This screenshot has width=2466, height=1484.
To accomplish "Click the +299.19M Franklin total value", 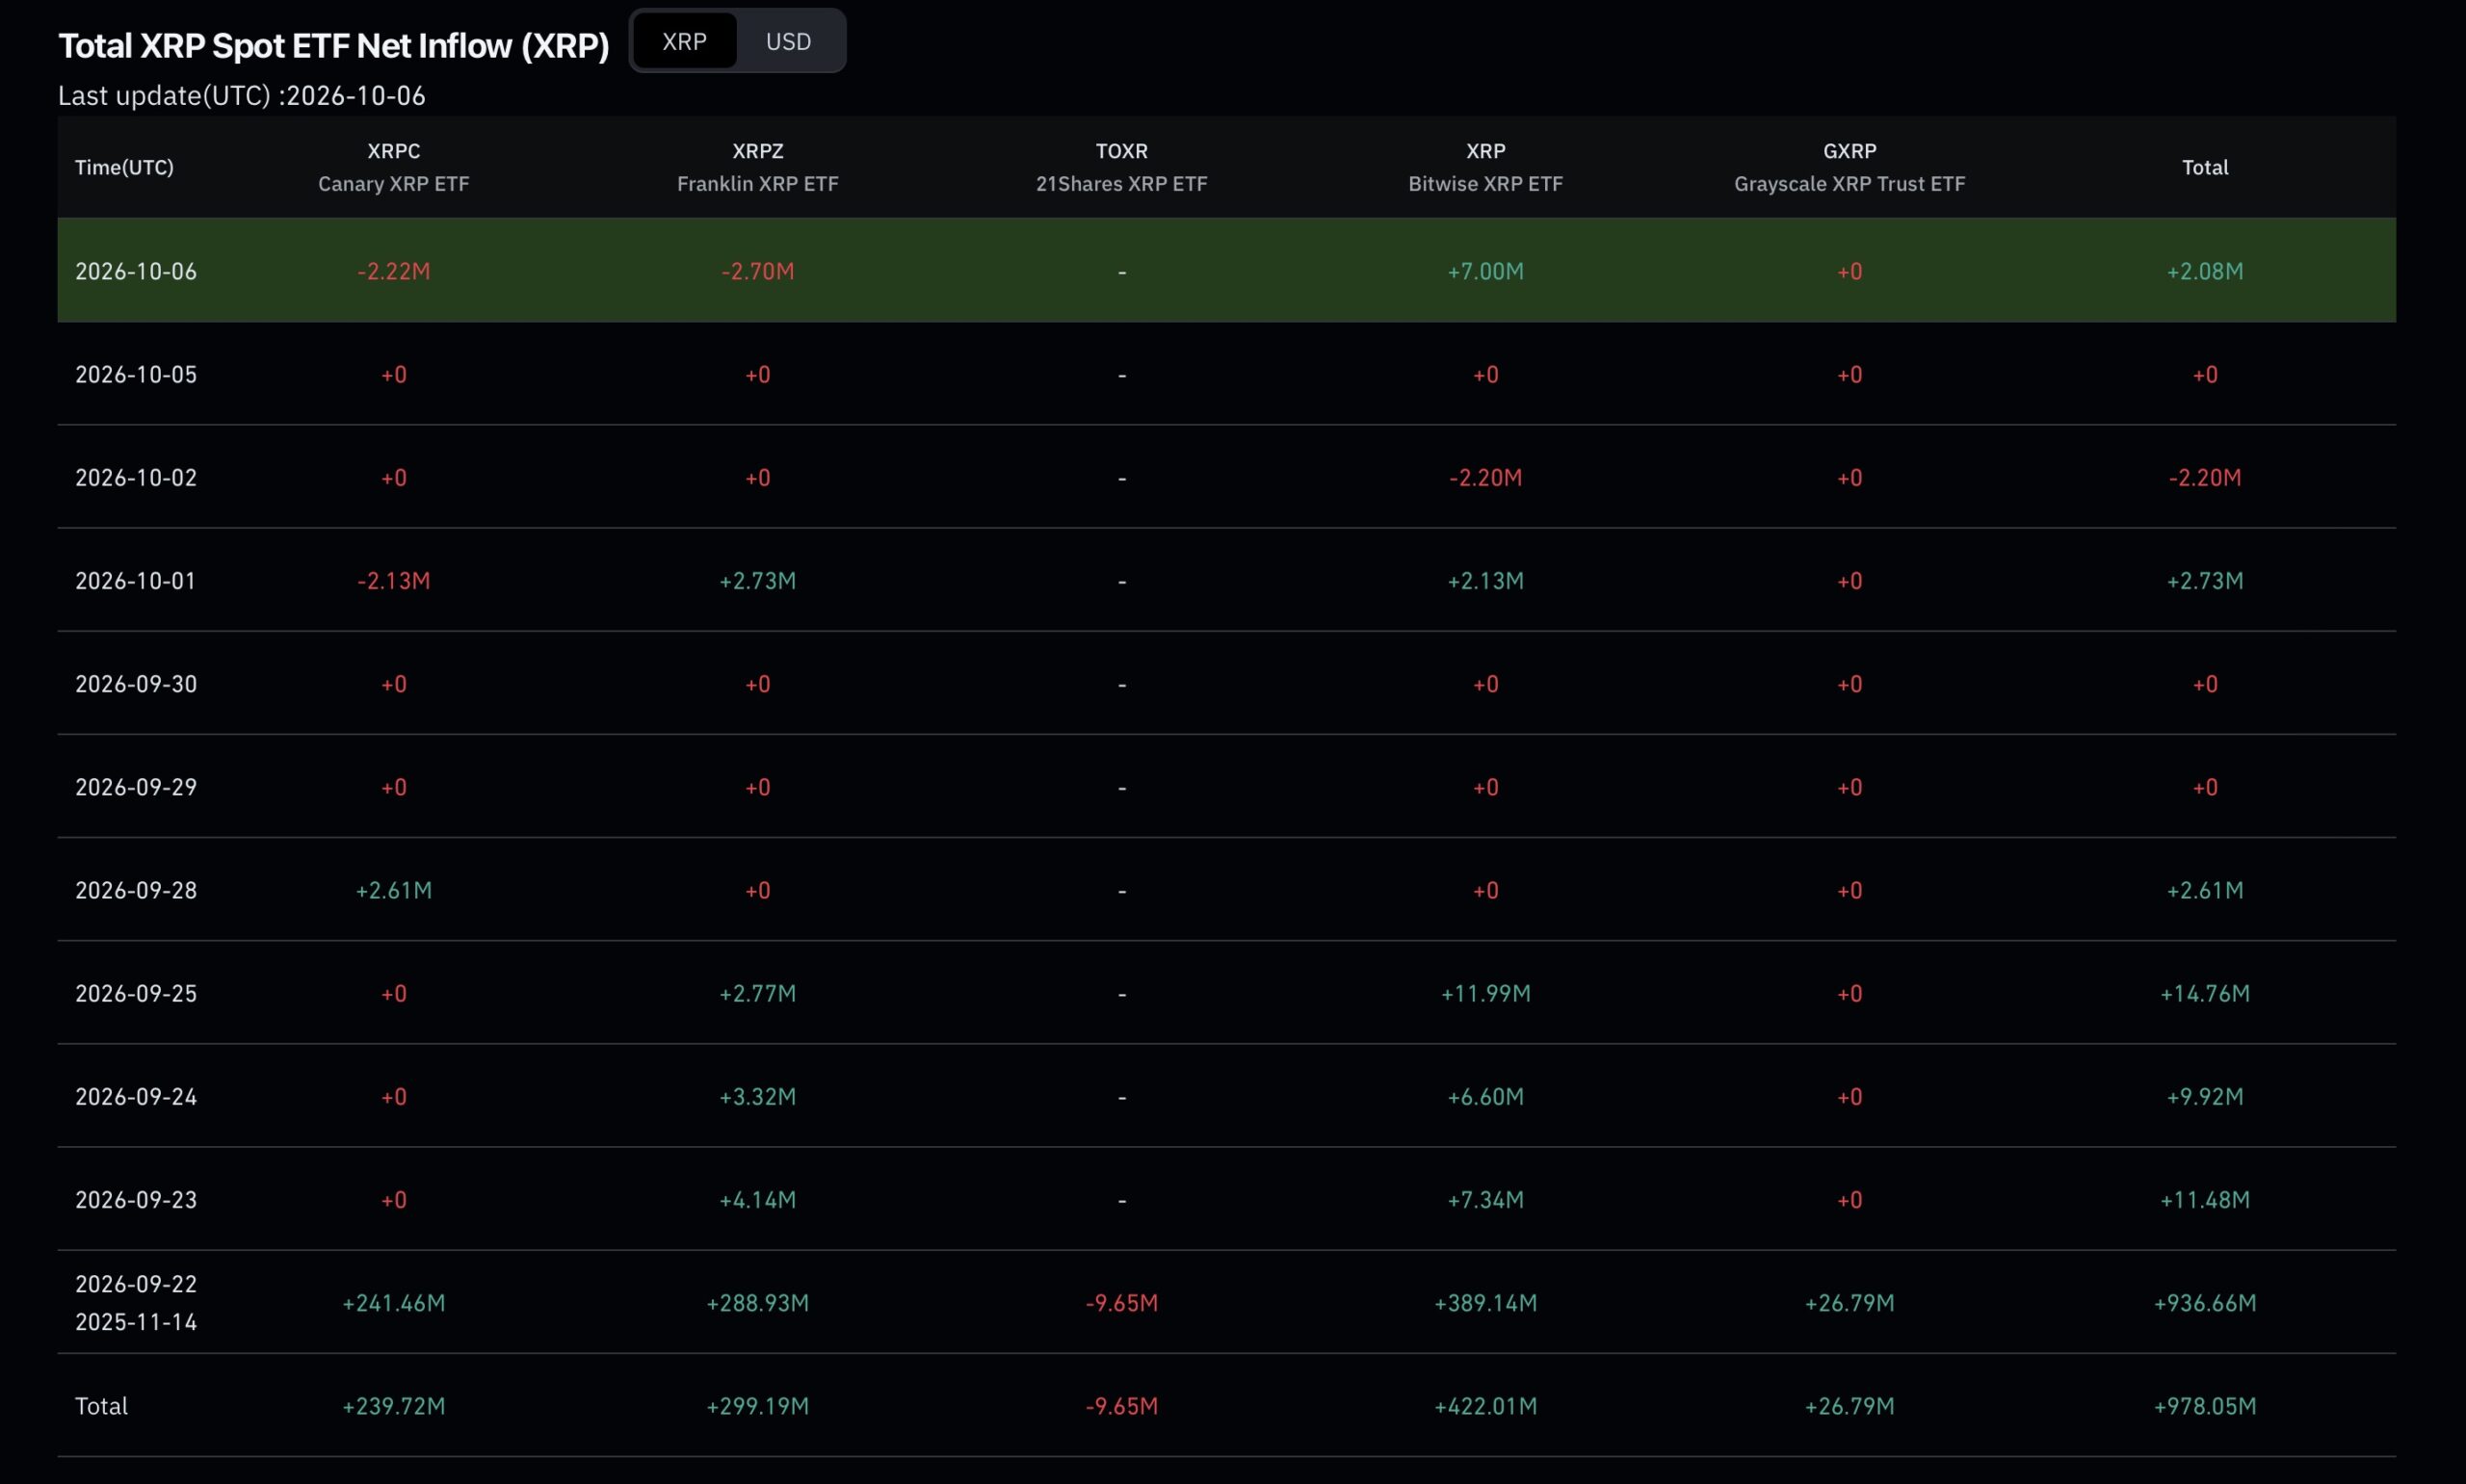I will click(x=757, y=1406).
